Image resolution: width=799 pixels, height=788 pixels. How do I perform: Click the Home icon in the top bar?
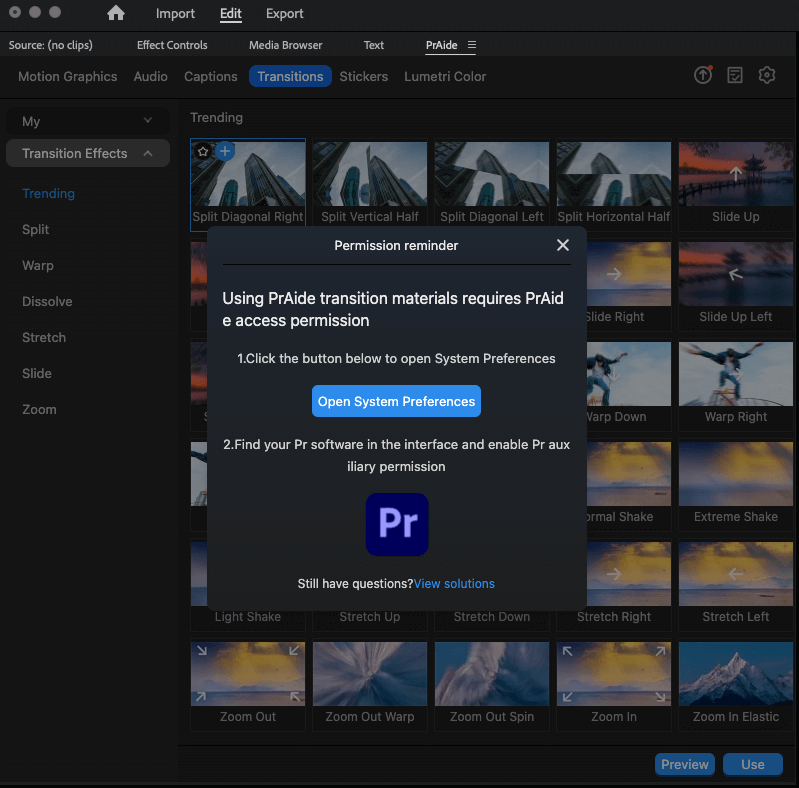(116, 13)
